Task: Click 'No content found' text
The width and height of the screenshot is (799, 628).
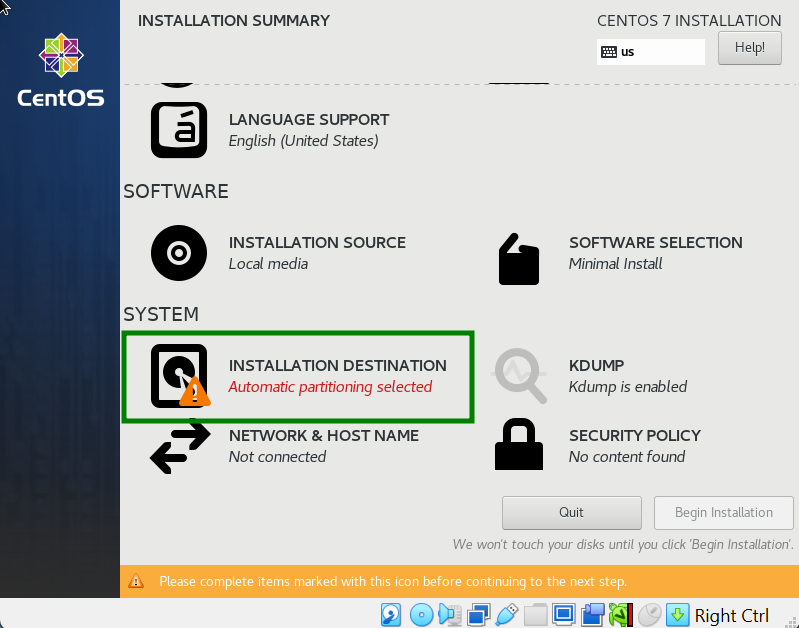Action: point(627,457)
